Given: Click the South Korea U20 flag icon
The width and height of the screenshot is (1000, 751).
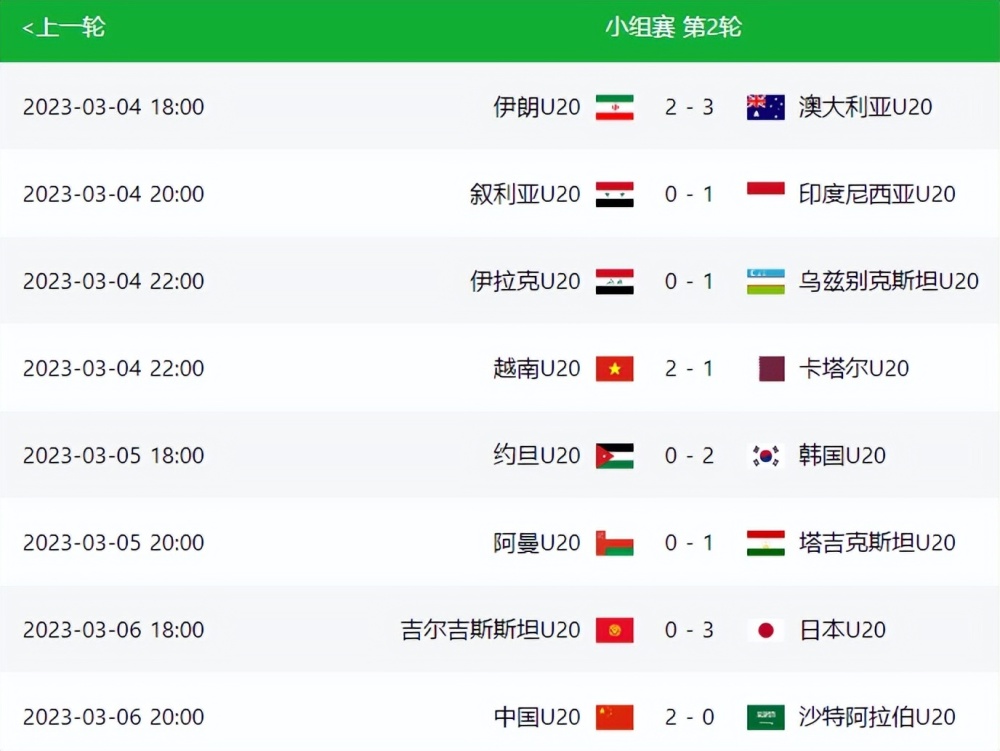Looking at the screenshot, I should pos(765,456).
